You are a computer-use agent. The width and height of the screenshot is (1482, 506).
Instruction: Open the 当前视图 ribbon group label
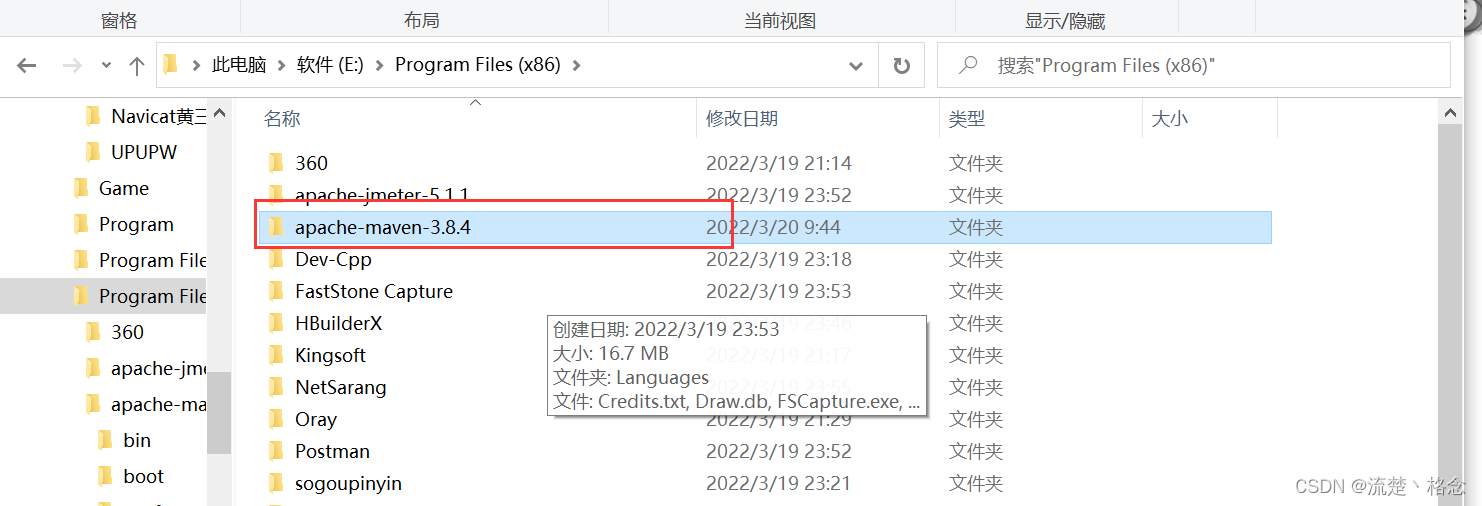[x=780, y=20]
